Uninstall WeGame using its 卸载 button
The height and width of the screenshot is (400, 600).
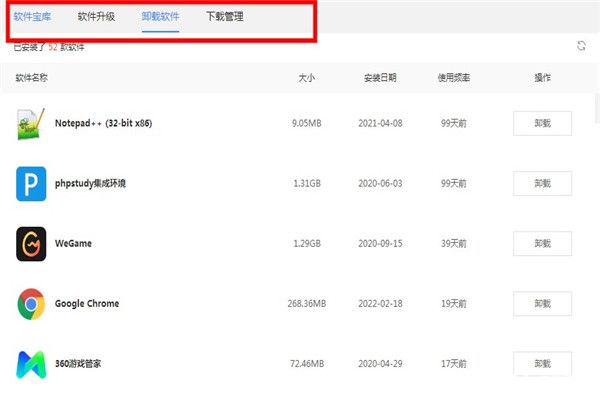[542, 244]
